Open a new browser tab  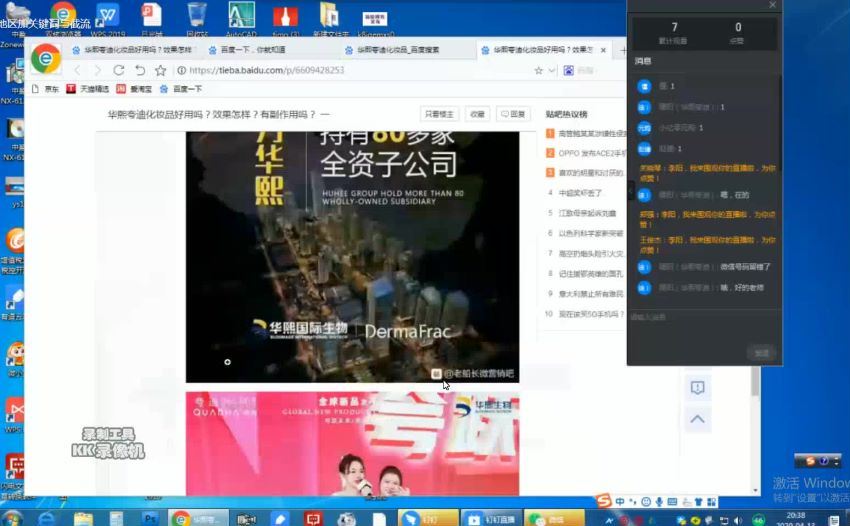coord(623,50)
